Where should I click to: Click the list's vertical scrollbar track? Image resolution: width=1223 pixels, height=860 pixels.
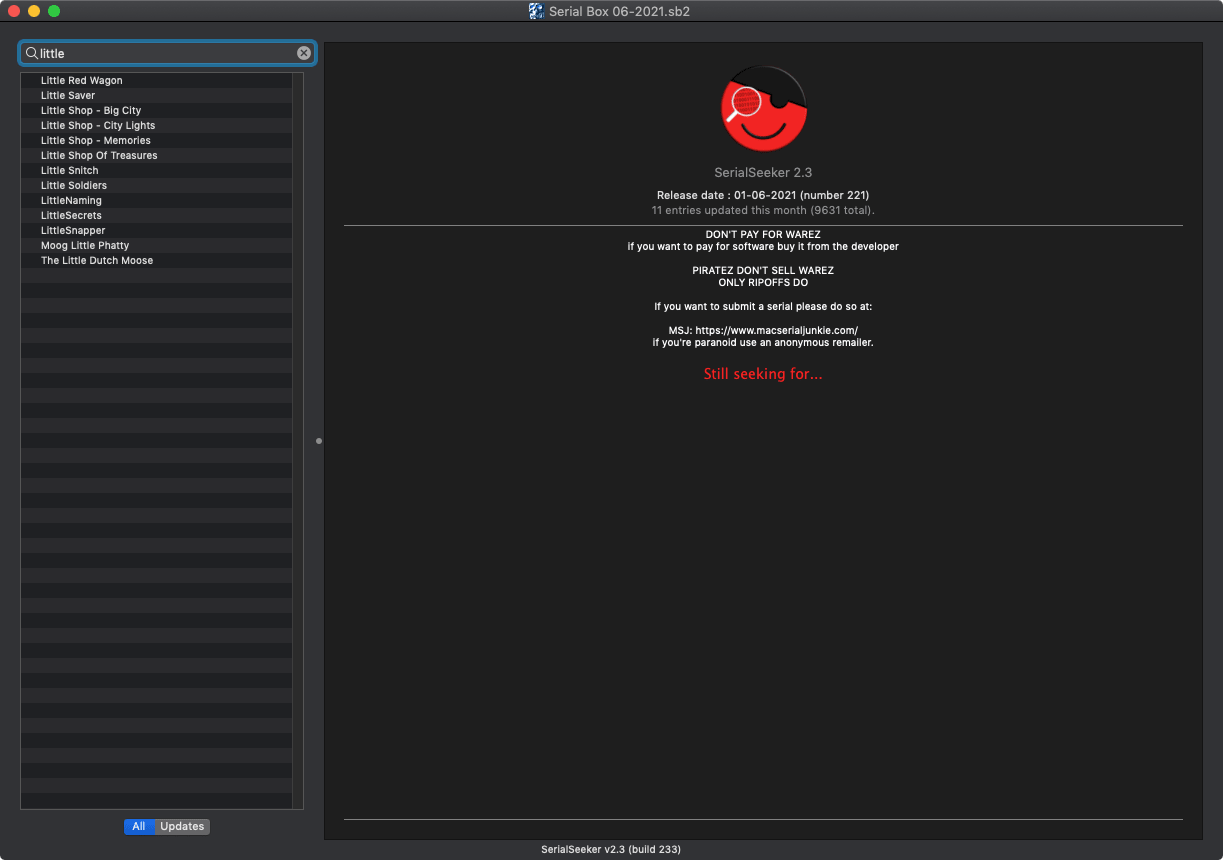click(x=297, y=440)
